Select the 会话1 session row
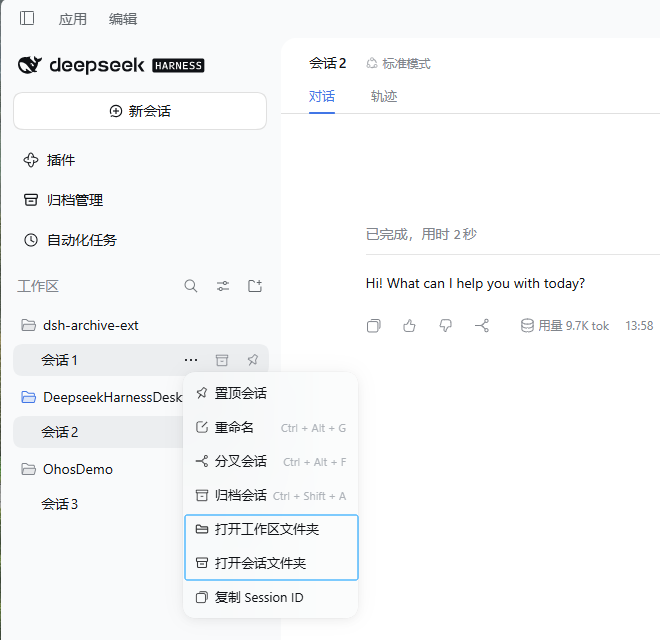Image resolution: width=660 pixels, height=640 pixels. click(x=141, y=360)
